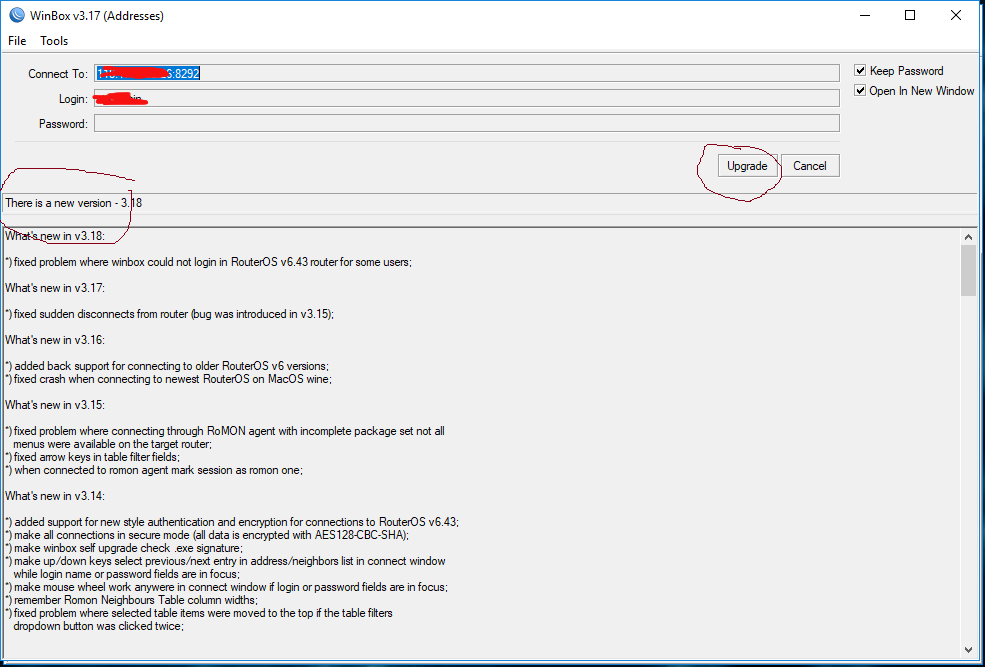Click 'fixed arrow keys in table filter fields' line

92,457
